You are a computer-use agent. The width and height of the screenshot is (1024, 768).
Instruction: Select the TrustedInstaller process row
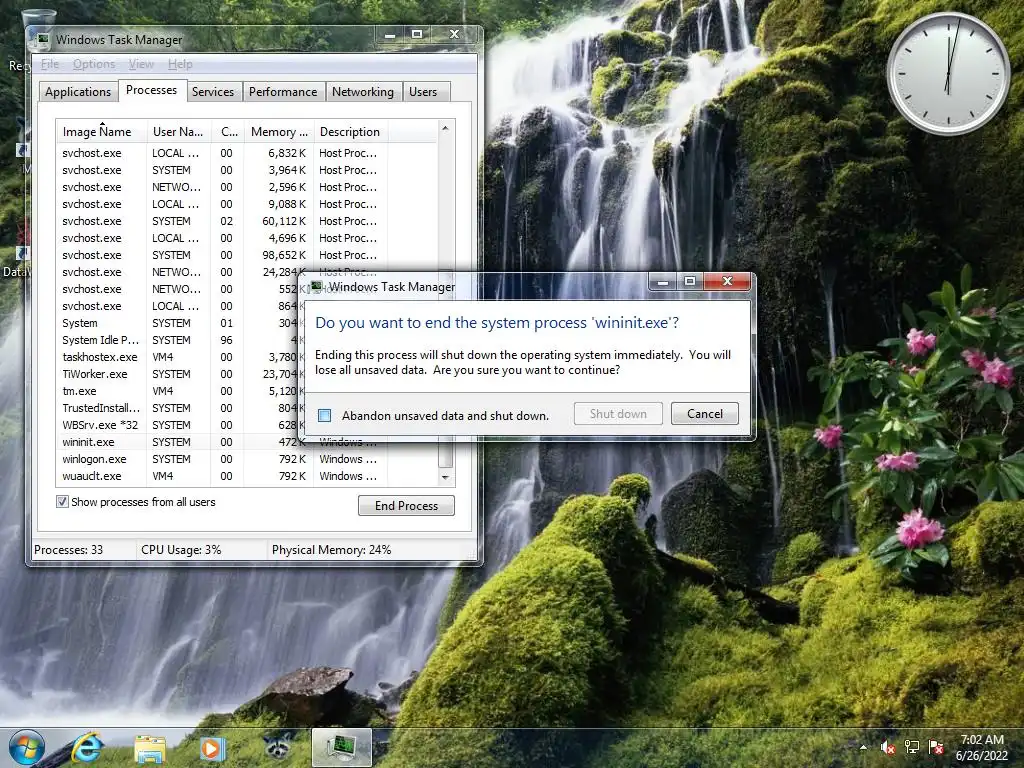177,408
